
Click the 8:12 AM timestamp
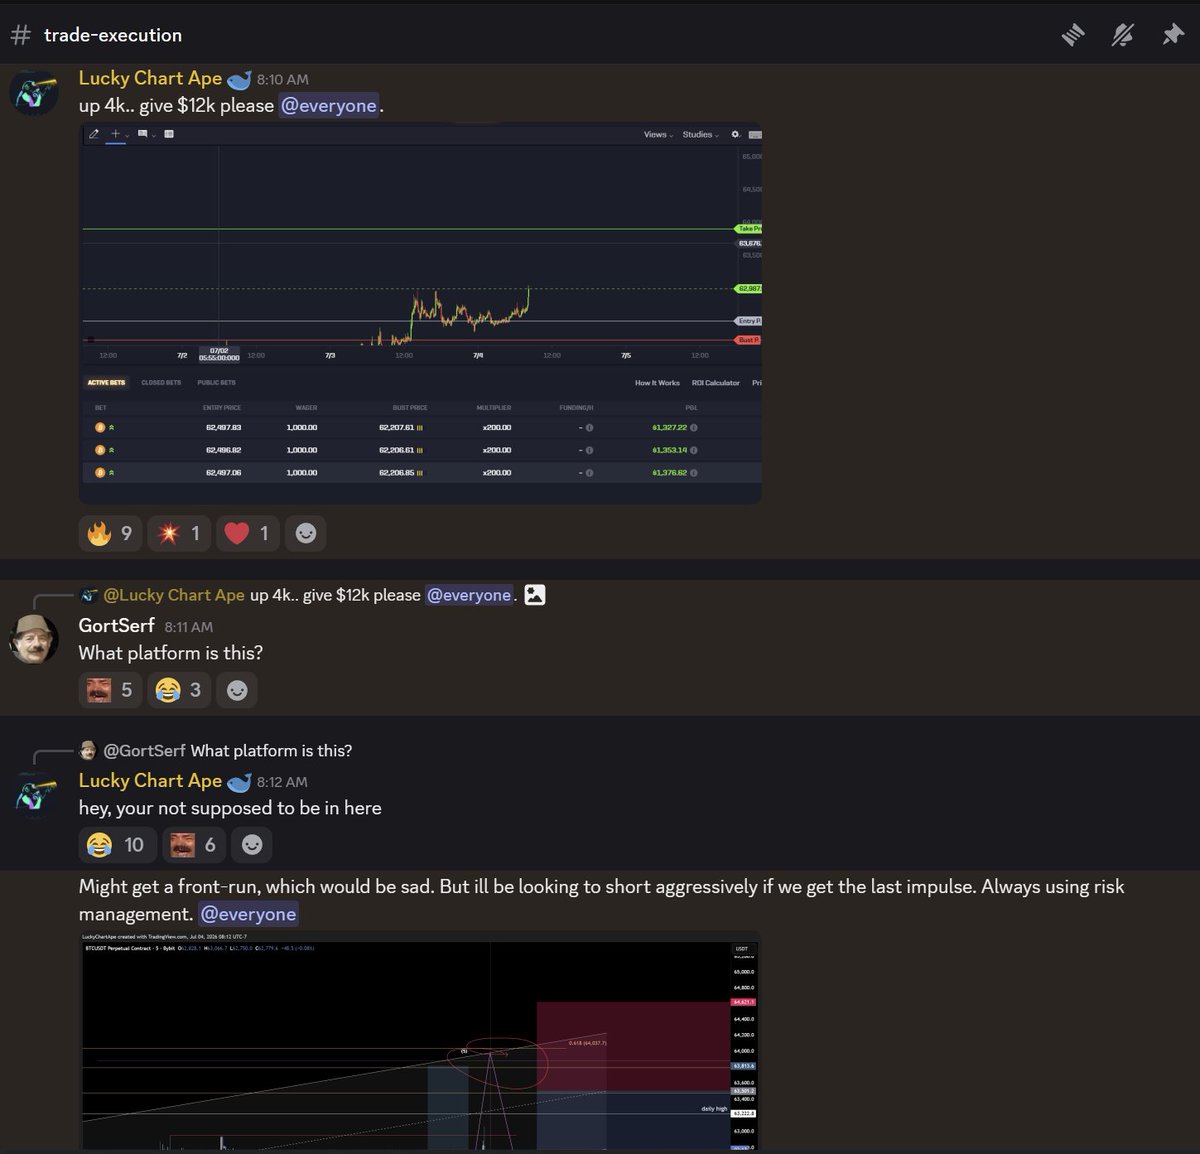point(282,782)
